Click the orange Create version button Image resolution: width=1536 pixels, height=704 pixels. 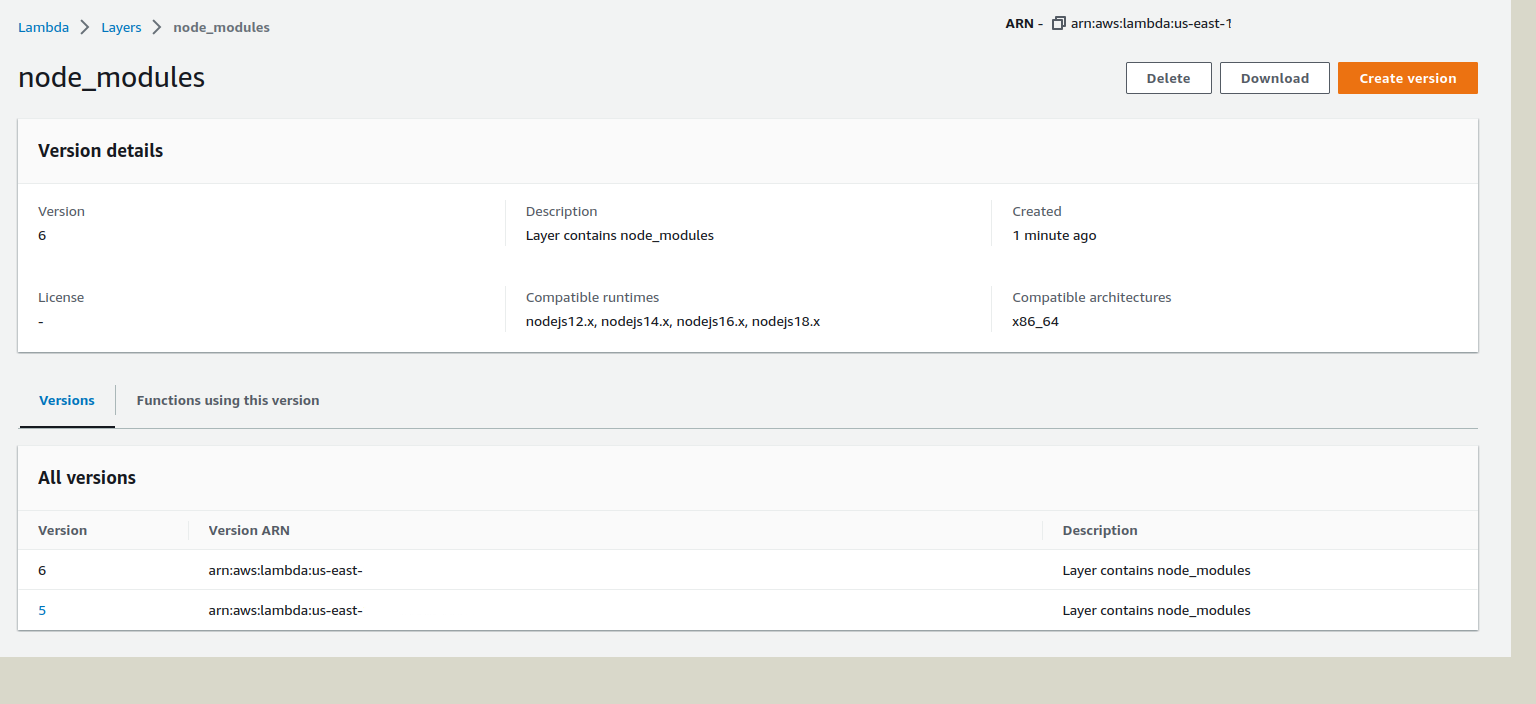1407,78
